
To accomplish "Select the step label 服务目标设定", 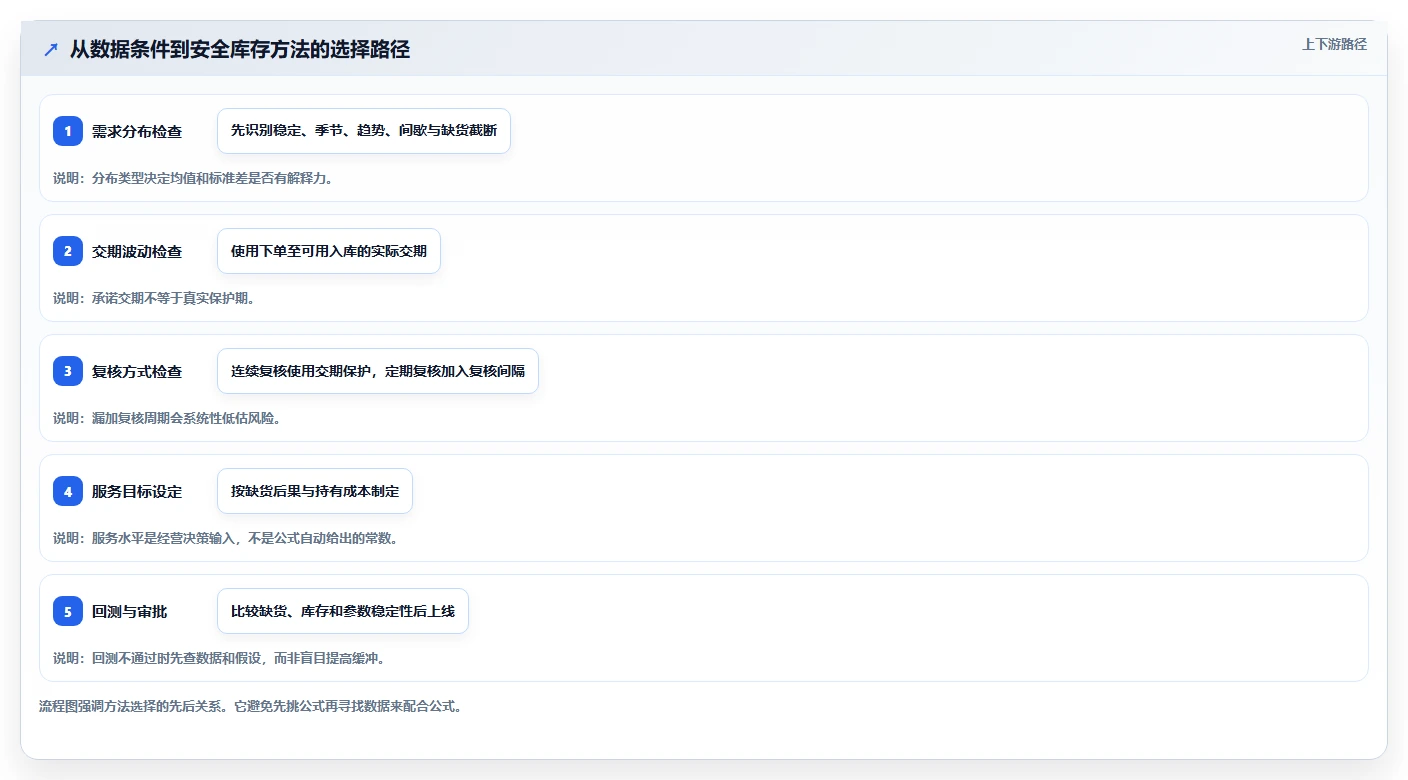I will (x=137, y=491).
